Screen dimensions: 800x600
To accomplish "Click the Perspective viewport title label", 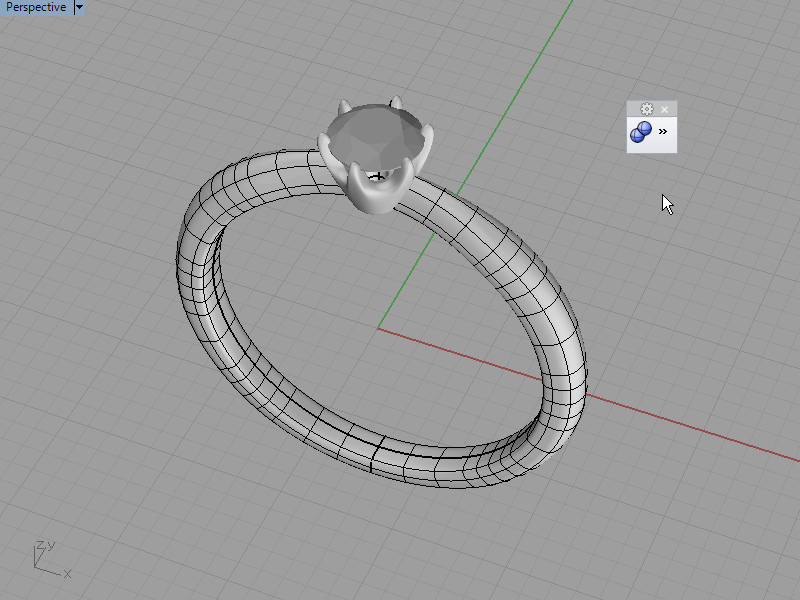I will point(36,7).
